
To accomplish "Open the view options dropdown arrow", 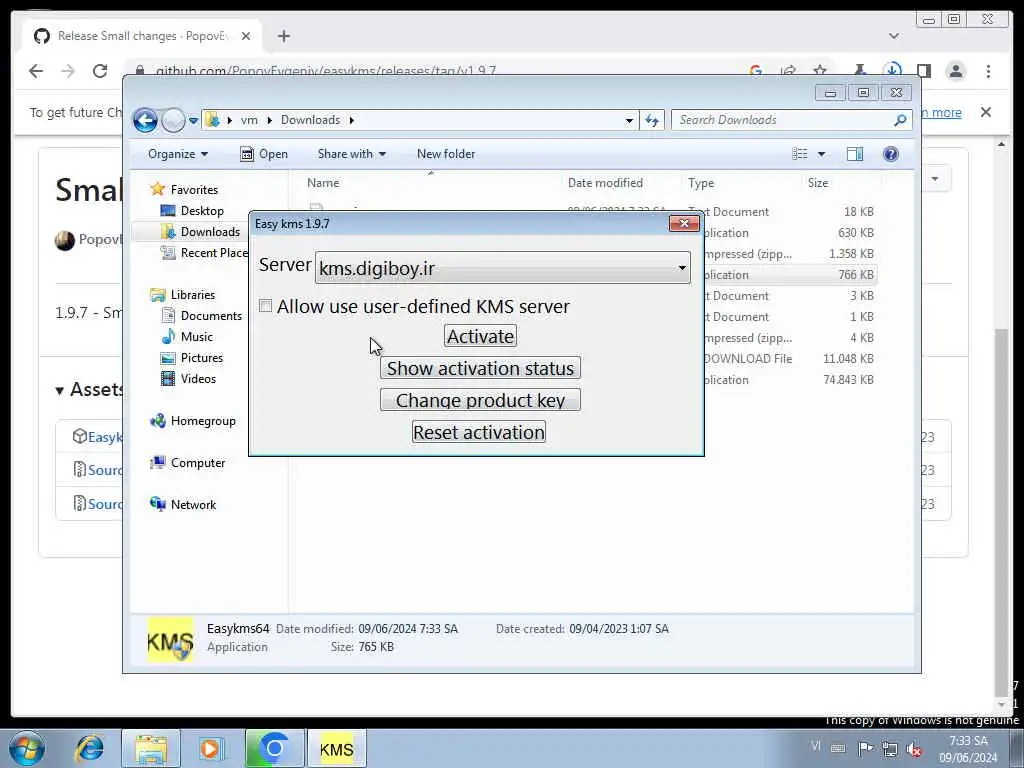I will click(822, 154).
